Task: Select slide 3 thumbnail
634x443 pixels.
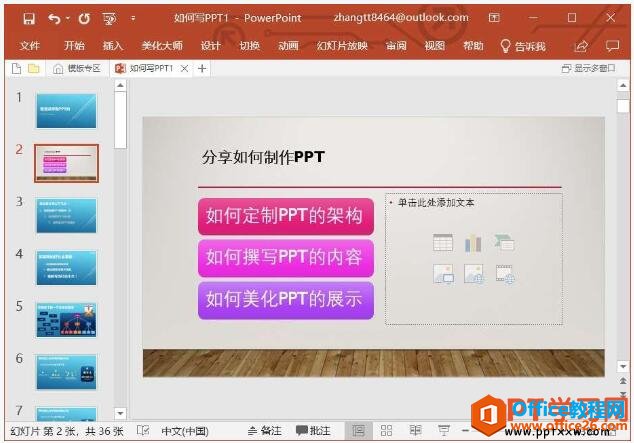Action: (x=66, y=215)
